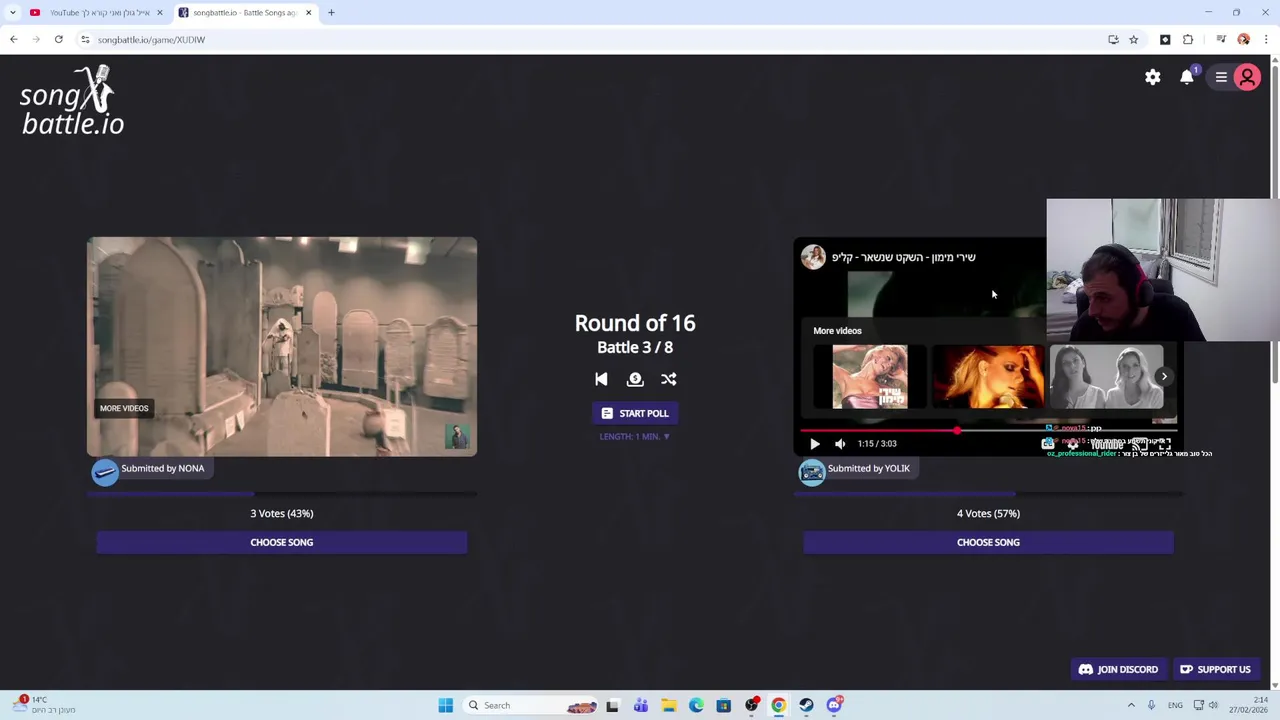Open the hamburger menu next to profile

pyautogui.click(x=1221, y=77)
